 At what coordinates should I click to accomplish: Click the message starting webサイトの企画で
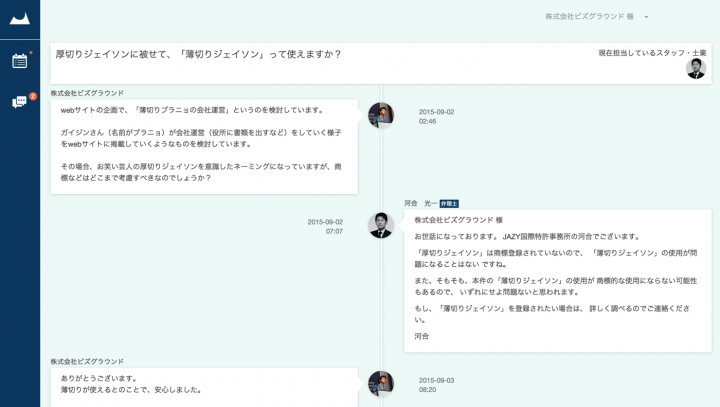pos(204,147)
